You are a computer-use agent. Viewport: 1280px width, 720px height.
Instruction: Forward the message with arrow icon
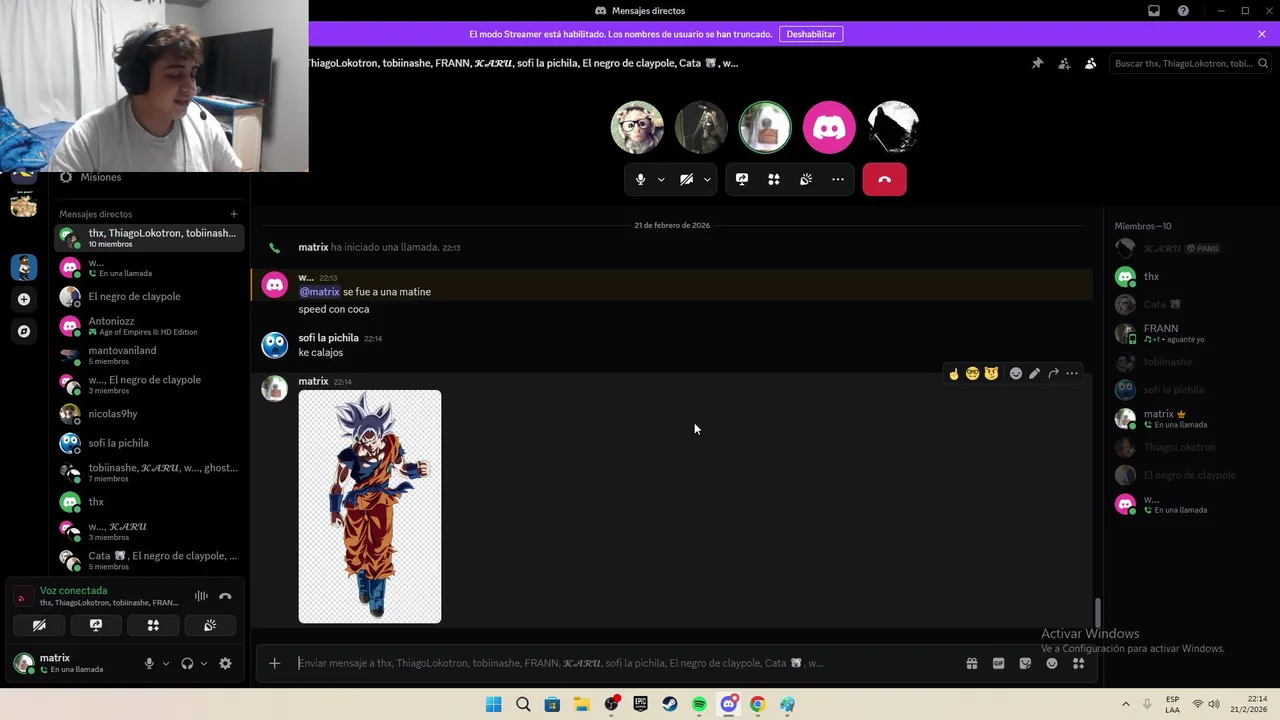tap(1053, 373)
